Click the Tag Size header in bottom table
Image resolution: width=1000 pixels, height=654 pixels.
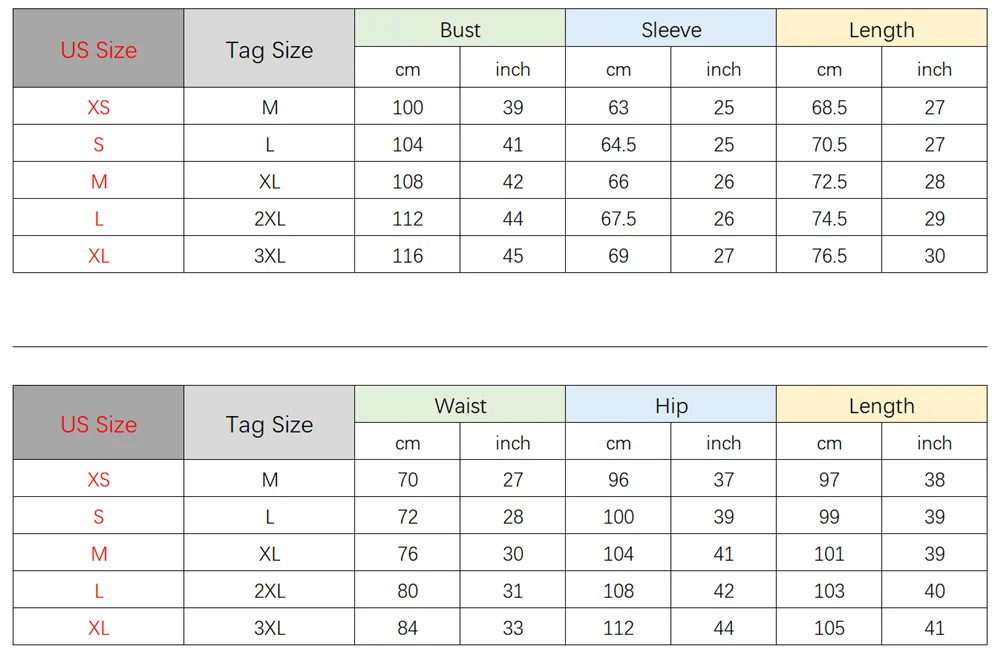(269, 424)
